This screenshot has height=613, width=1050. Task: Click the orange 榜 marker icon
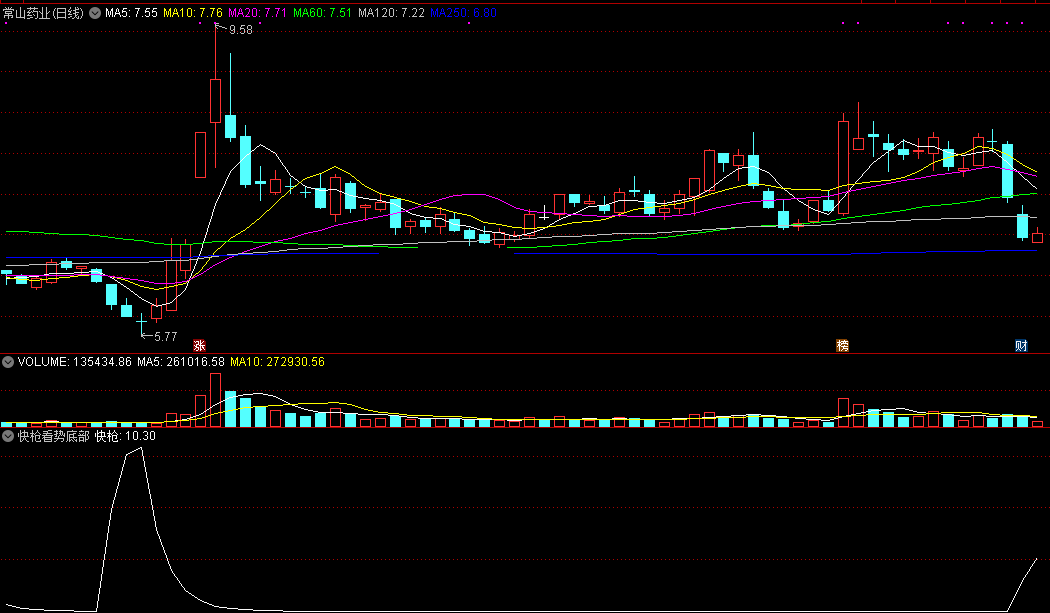click(842, 346)
